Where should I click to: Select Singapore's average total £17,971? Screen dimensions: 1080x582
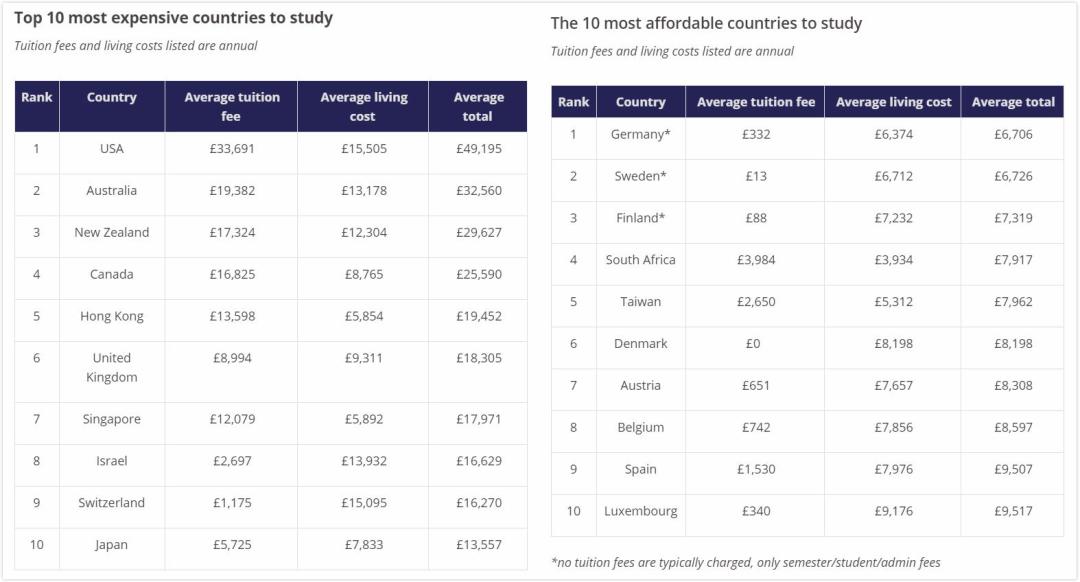click(479, 419)
